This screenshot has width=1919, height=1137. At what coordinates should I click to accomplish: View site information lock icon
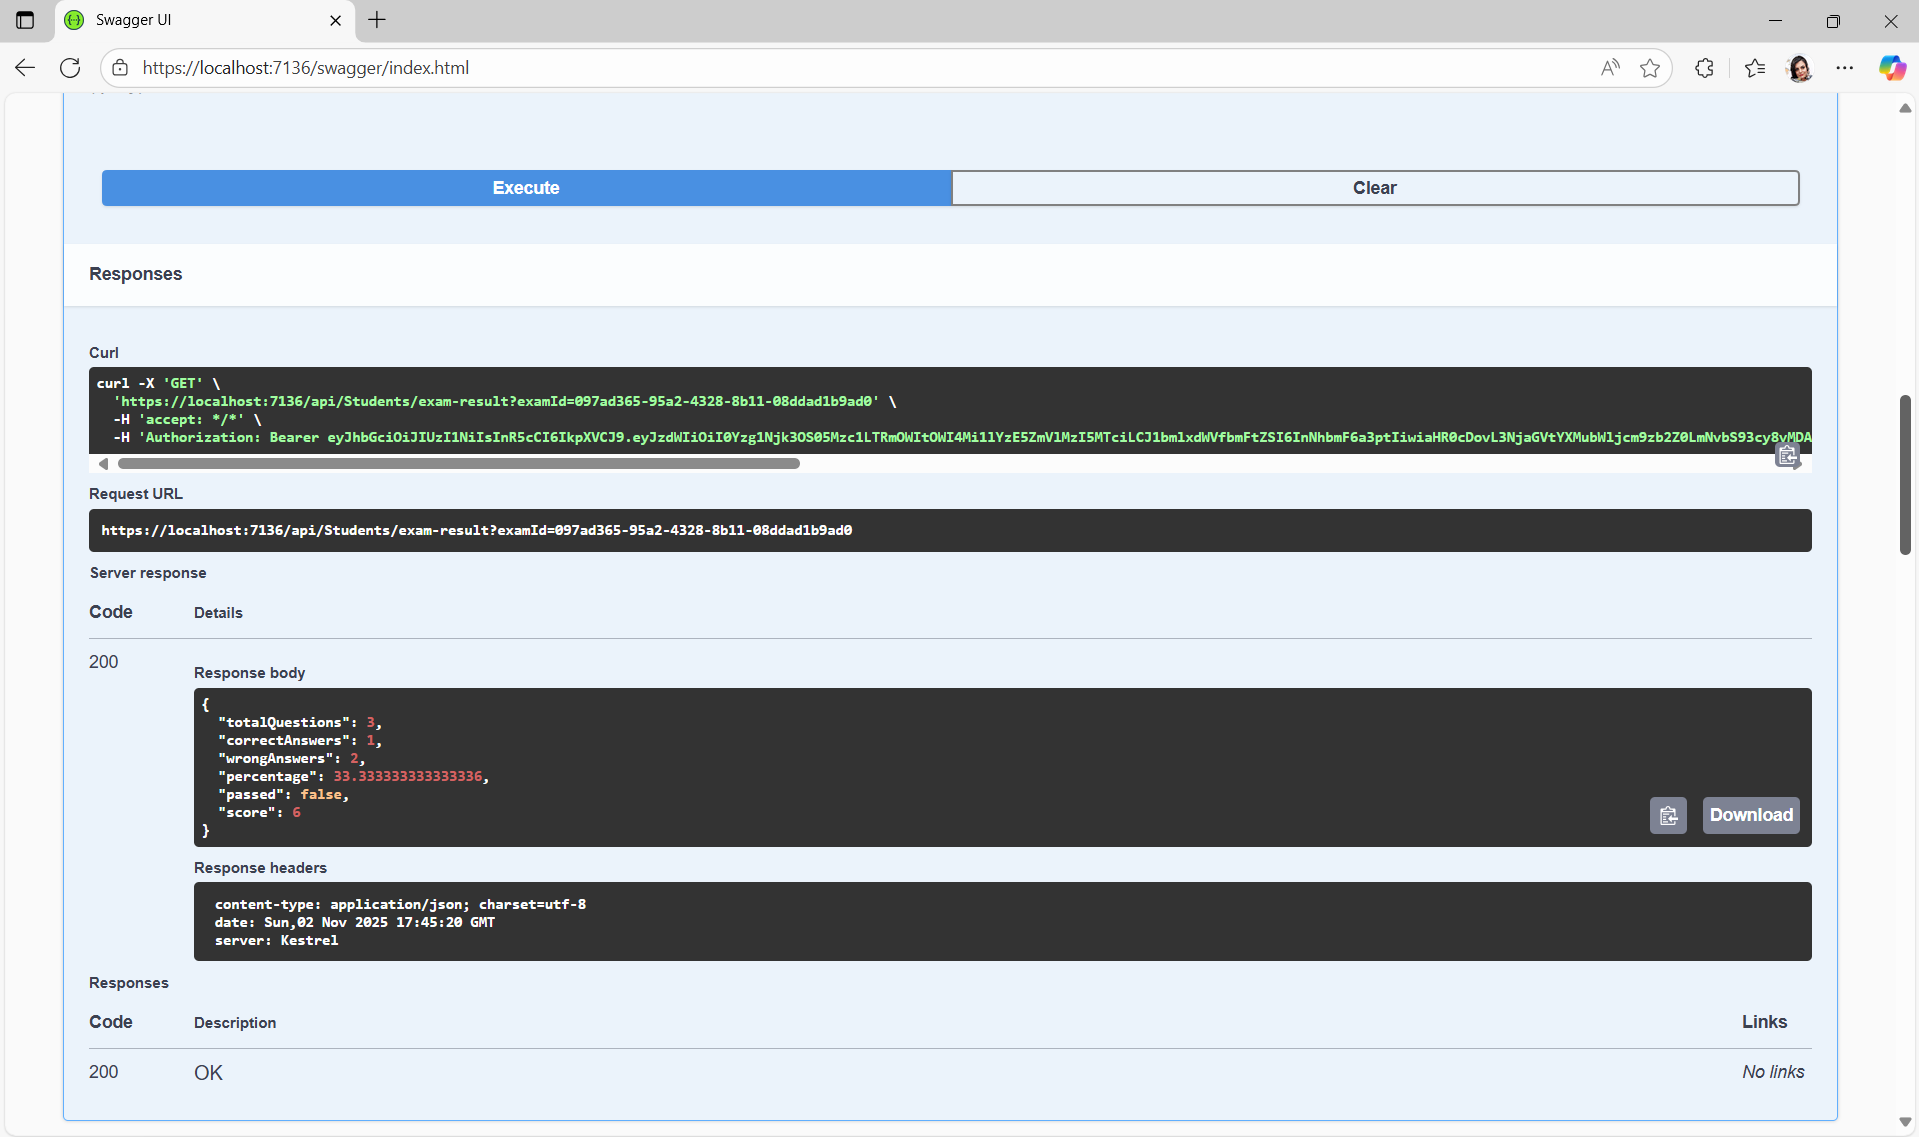point(120,68)
